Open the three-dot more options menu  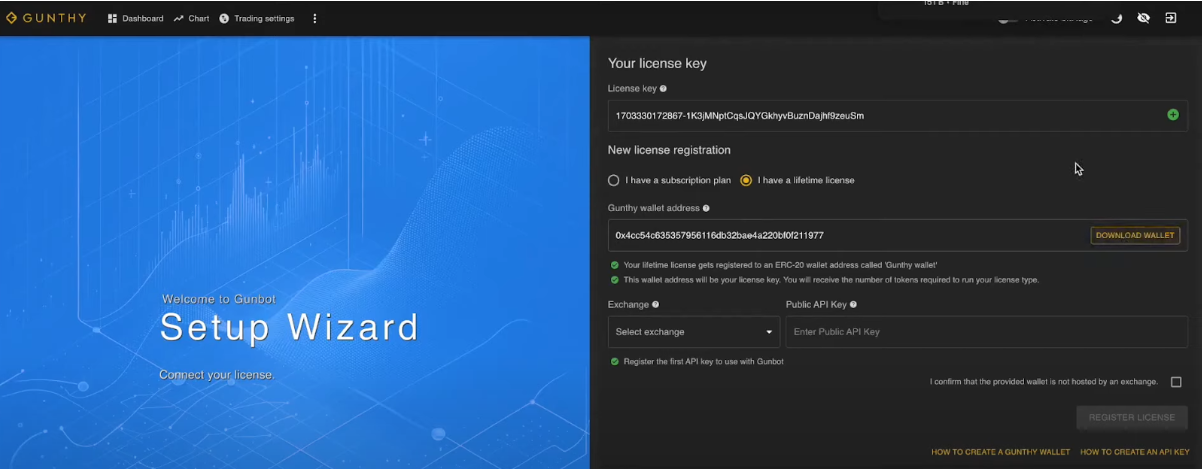pos(315,18)
